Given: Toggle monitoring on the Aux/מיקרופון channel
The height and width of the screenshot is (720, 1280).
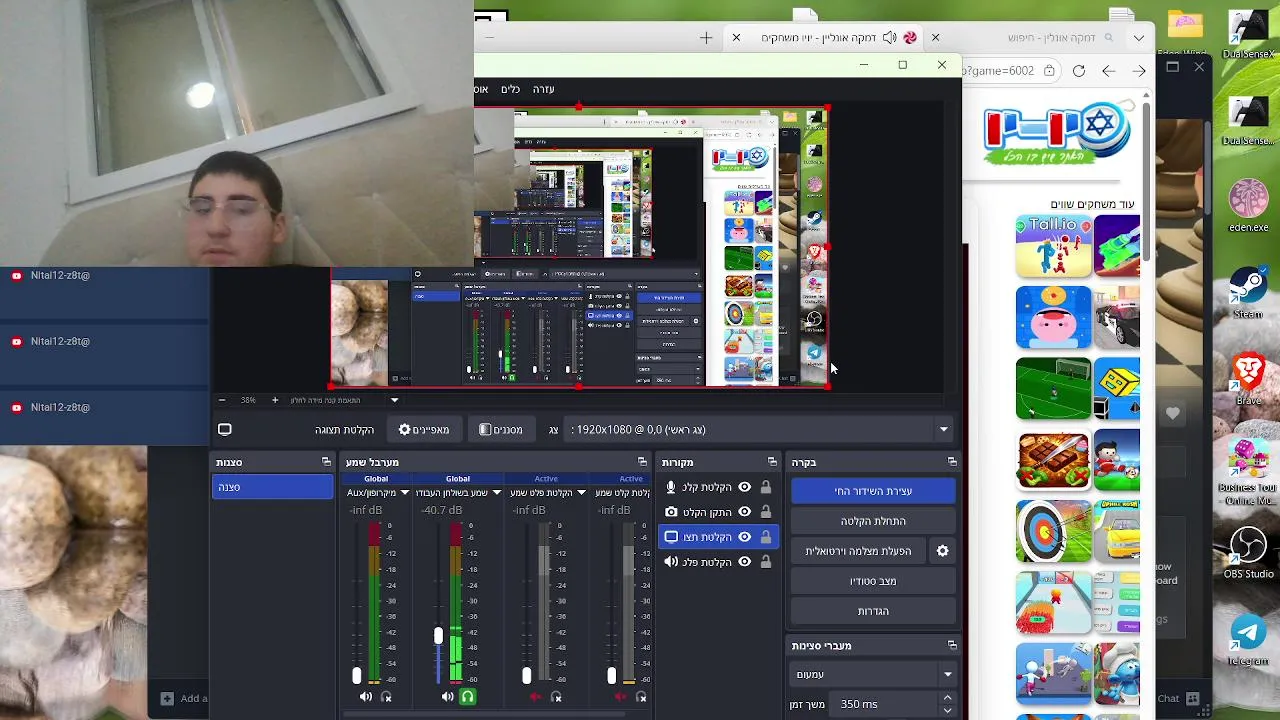Looking at the screenshot, I should click(x=386, y=697).
